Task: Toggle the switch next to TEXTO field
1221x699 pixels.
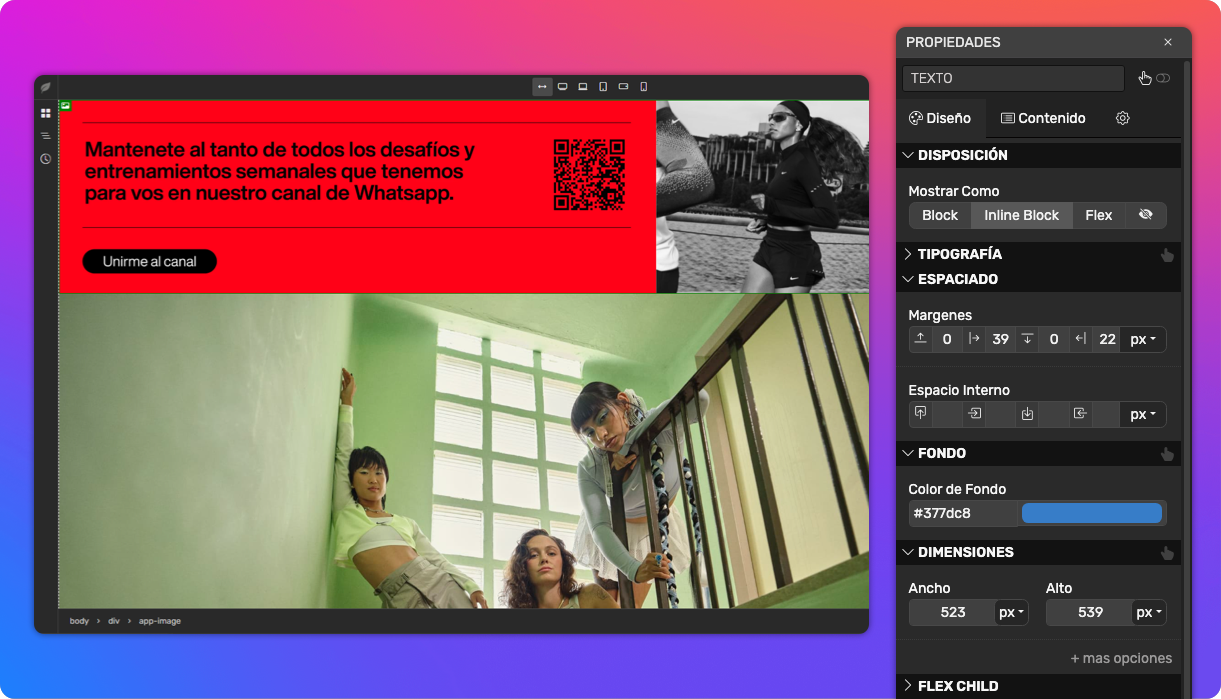Action: coord(1163,78)
